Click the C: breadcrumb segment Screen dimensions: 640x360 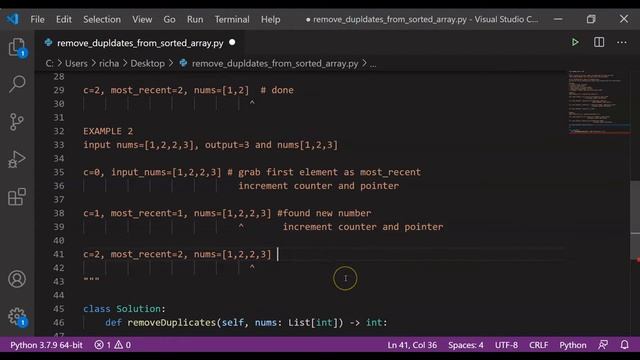[49, 63]
